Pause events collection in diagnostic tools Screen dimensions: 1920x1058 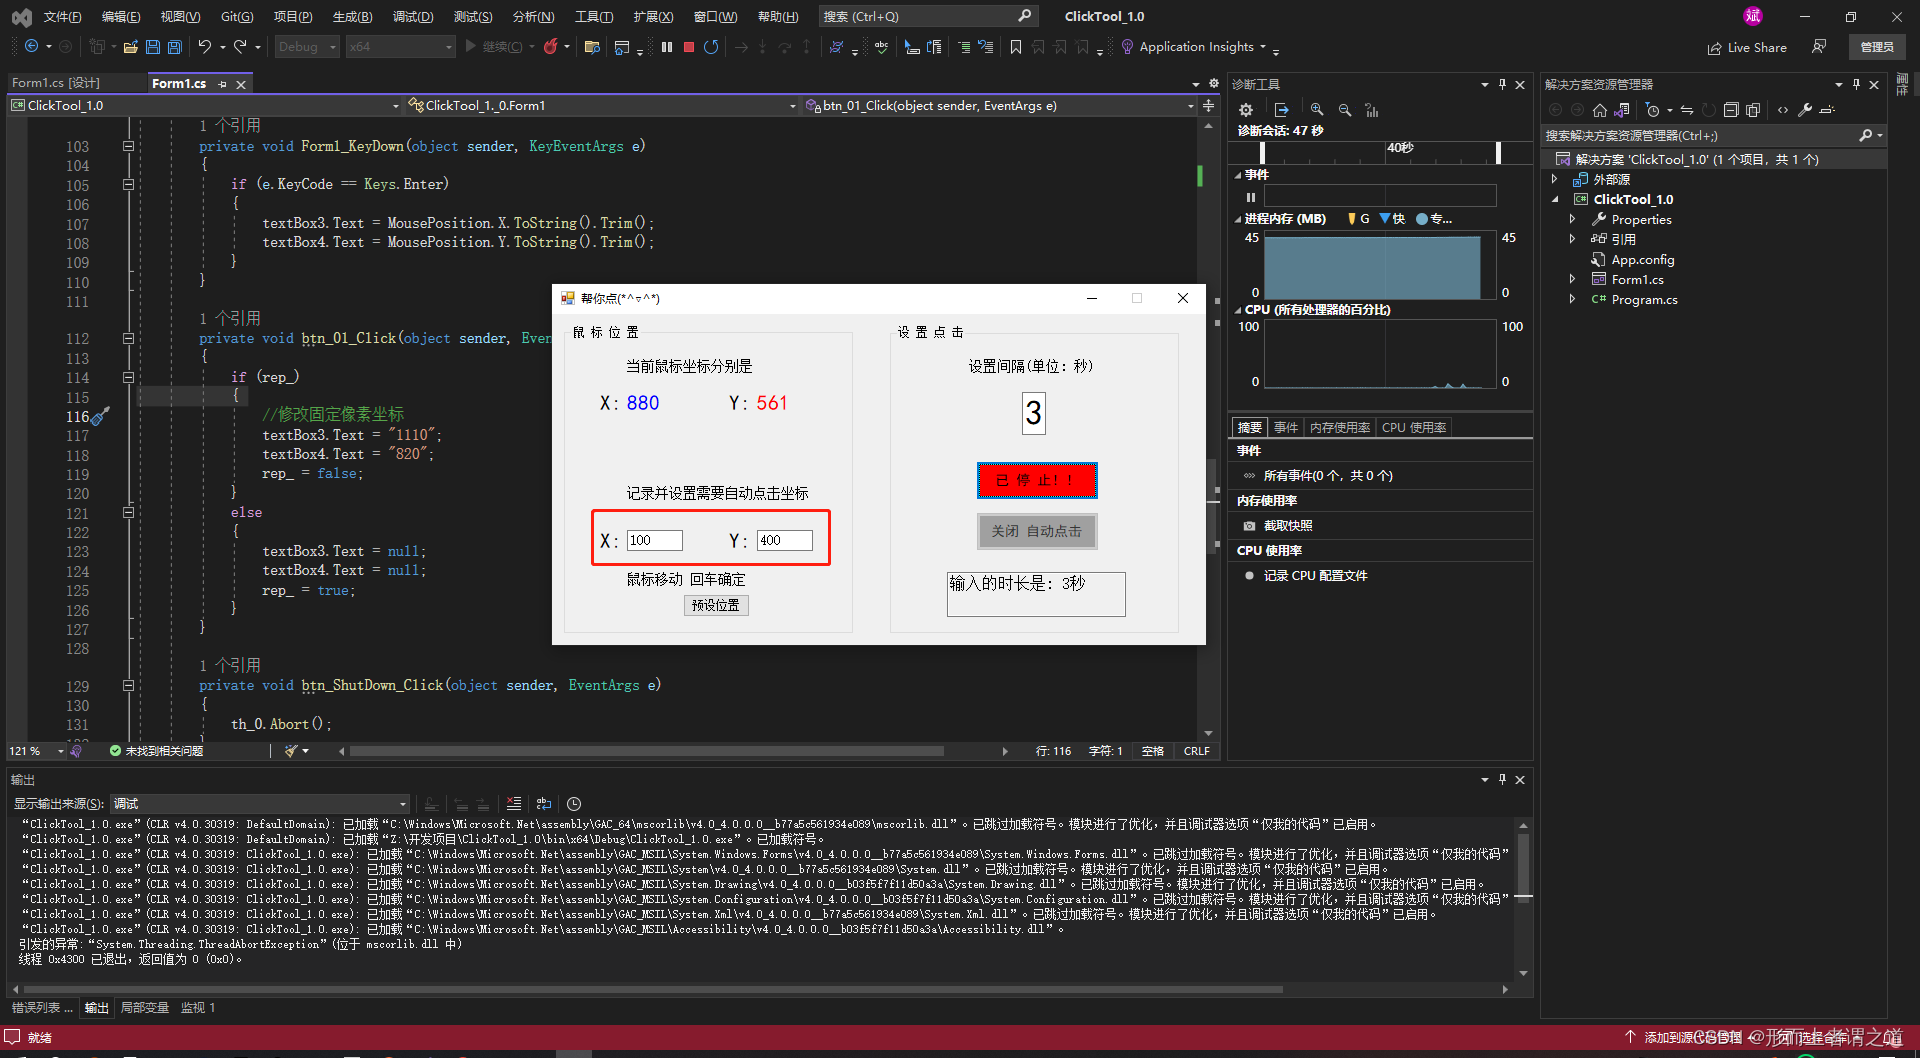(x=1251, y=197)
